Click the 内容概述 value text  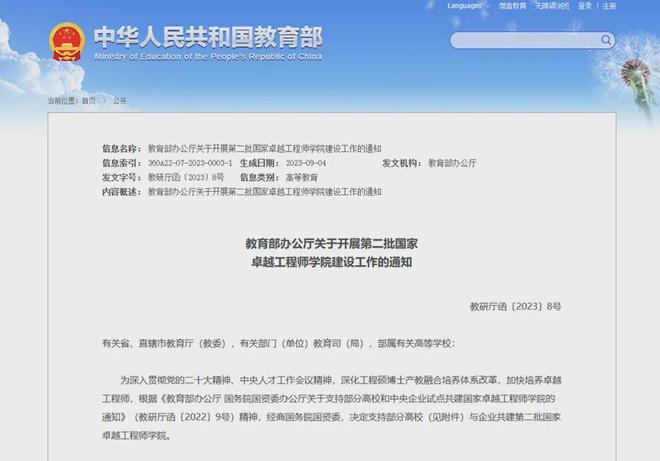pos(264,192)
